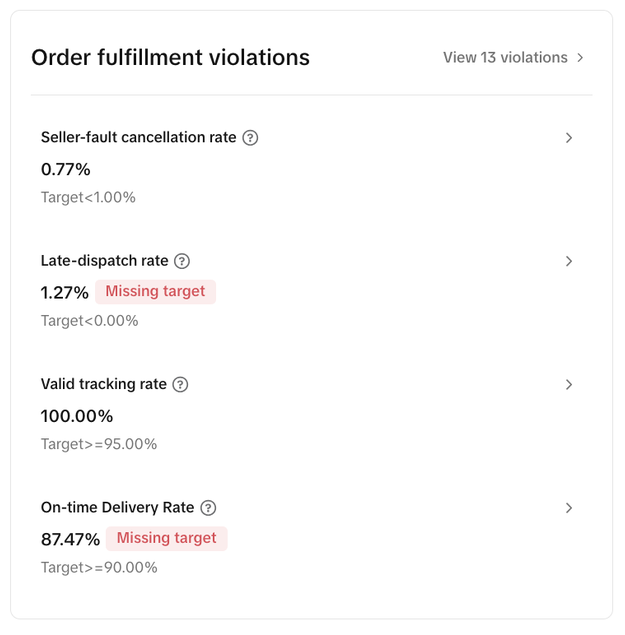Click the Target>=90.00% text

point(98,568)
